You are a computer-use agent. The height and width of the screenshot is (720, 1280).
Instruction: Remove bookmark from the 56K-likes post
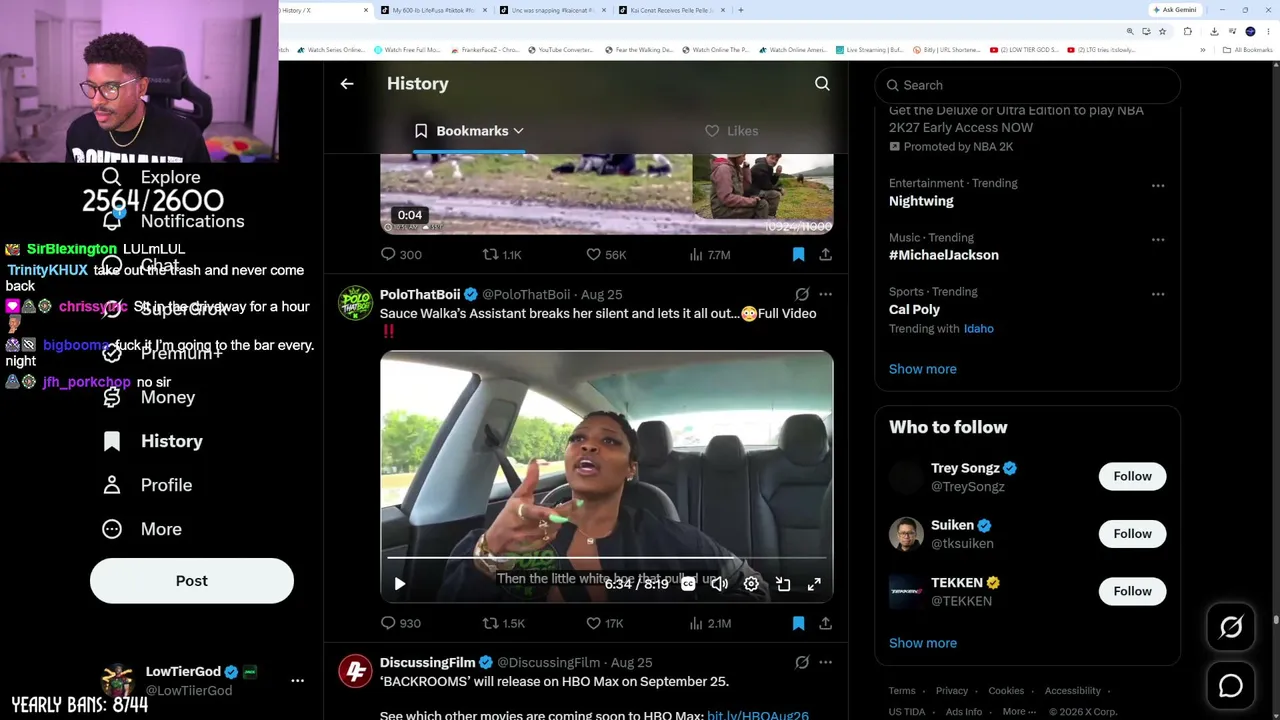[x=798, y=255]
